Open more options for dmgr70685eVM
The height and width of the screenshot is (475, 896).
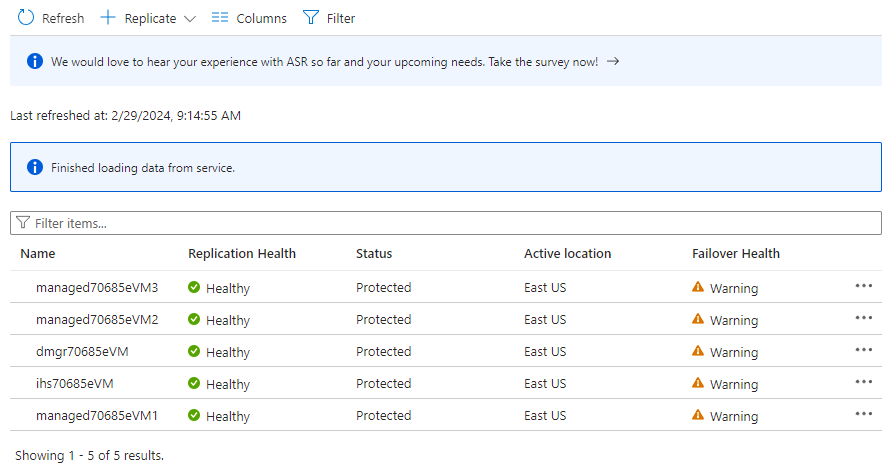[x=864, y=350]
